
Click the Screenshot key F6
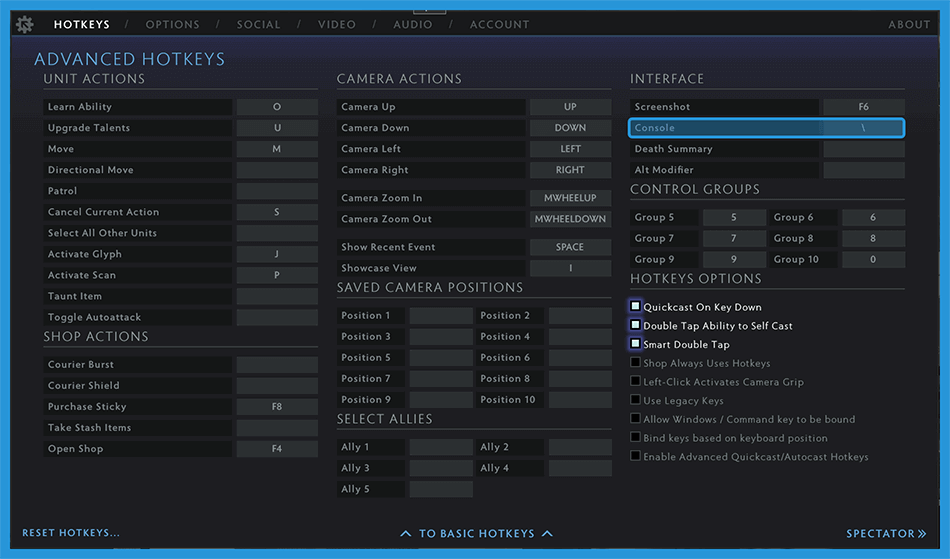click(864, 107)
